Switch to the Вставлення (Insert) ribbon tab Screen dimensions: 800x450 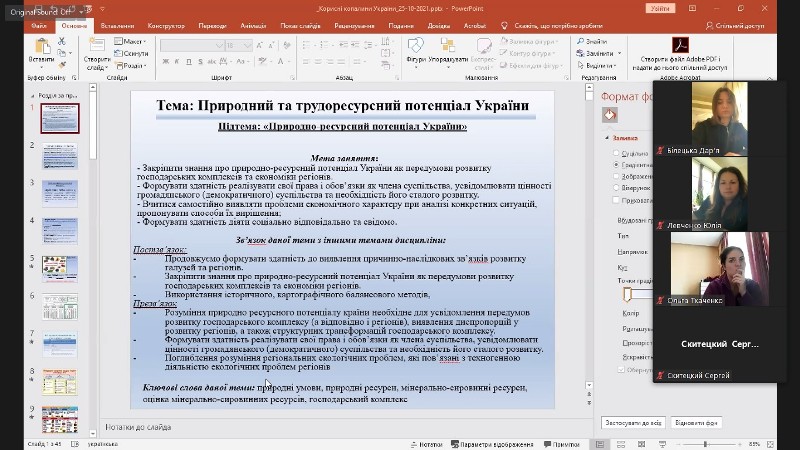point(117,25)
